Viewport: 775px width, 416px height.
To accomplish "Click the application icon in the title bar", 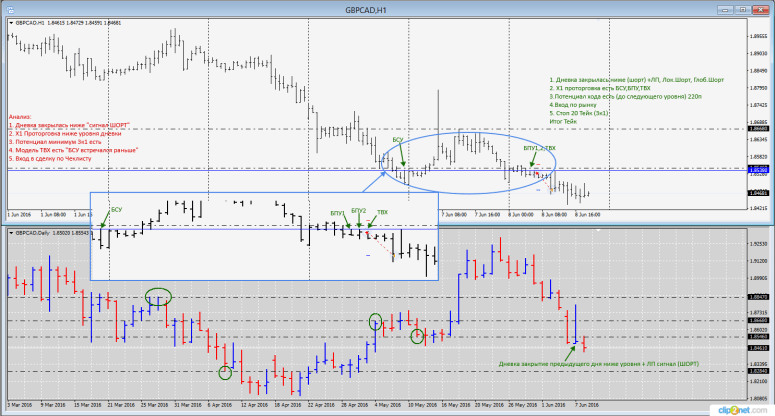I will click(9, 8).
